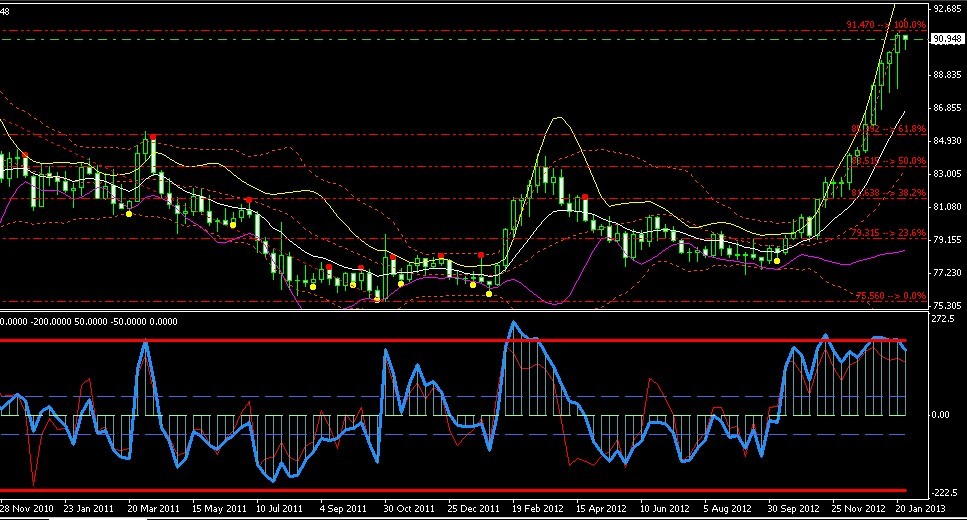Screen dimensions: 967x520
Task: Click the 81.080 price axis value
Action: (x=948, y=207)
